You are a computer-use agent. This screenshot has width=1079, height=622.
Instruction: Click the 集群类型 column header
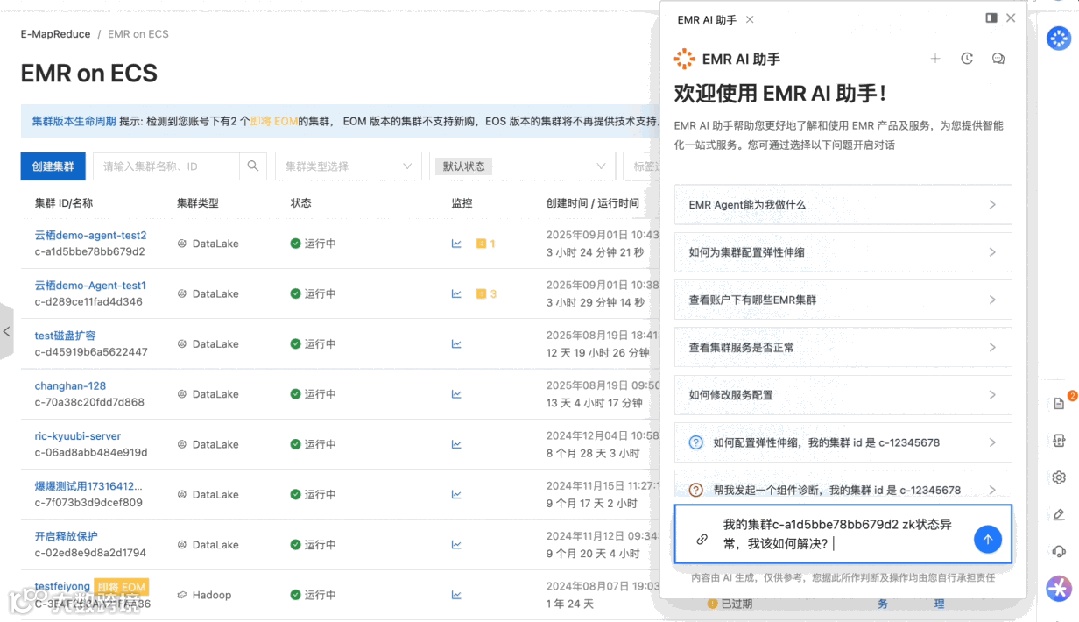(197, 203)
